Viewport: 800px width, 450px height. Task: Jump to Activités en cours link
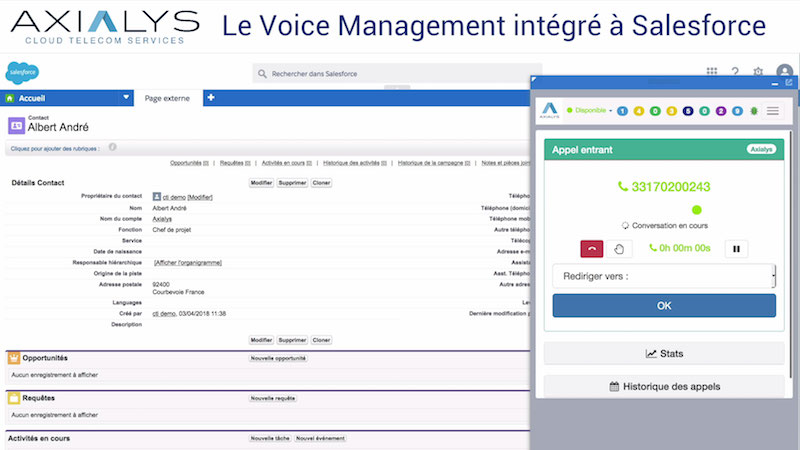287,163
